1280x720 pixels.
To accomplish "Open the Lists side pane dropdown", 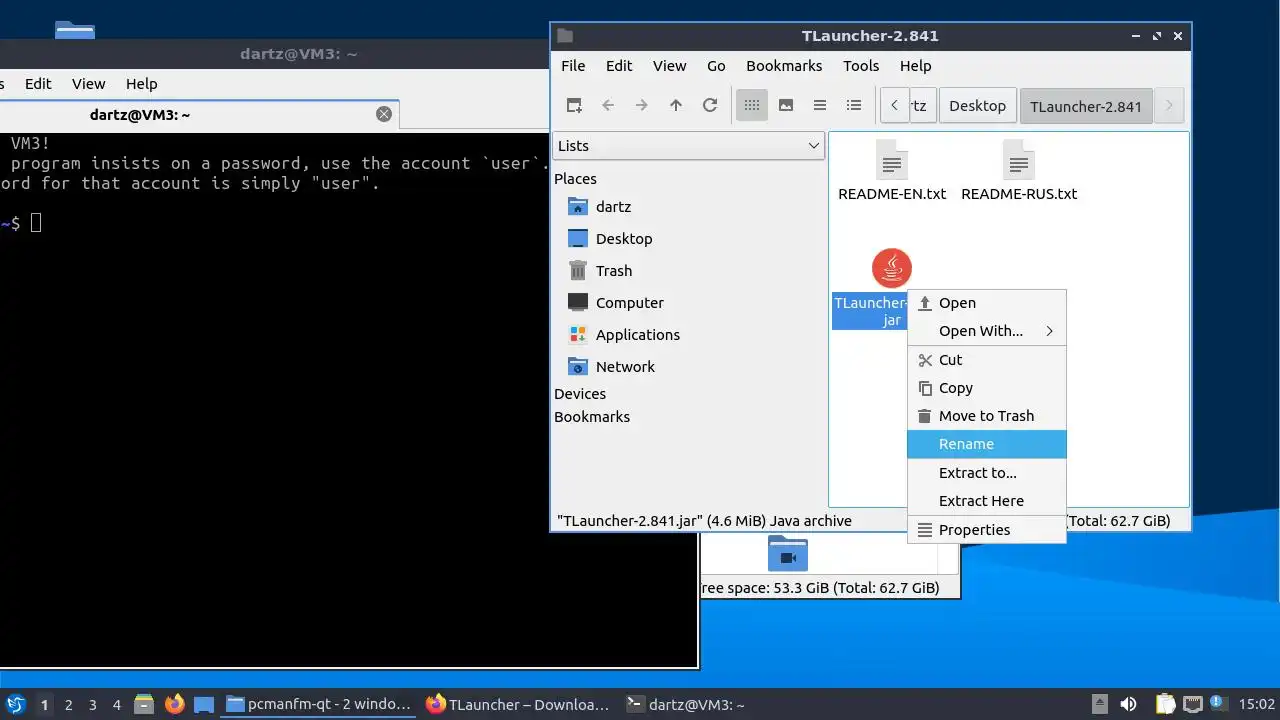I will pyautogui.click(x=689, y=146).
